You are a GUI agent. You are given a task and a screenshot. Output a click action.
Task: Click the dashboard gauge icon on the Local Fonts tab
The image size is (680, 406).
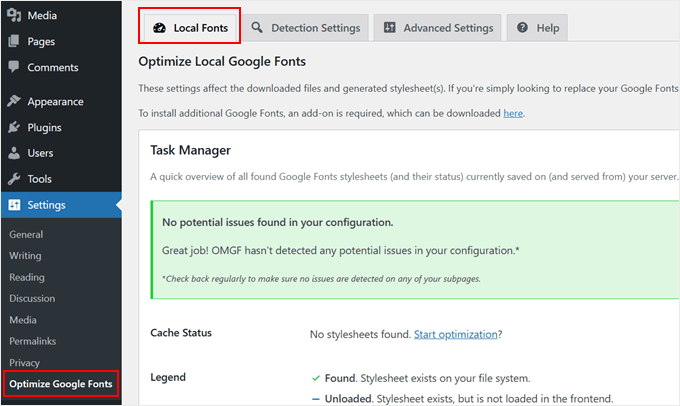[x=159, y=28]
